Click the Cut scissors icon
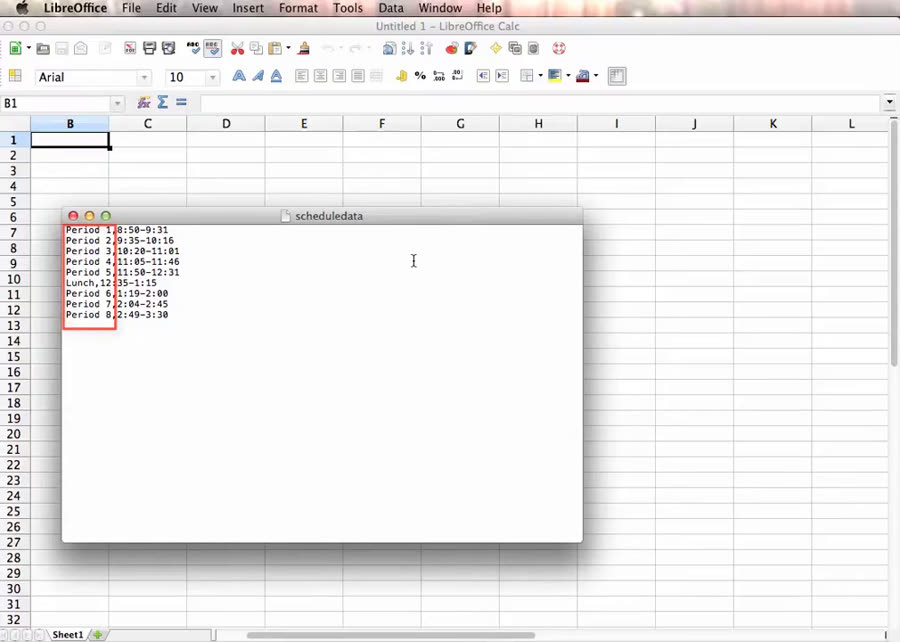 coord(237,48)
